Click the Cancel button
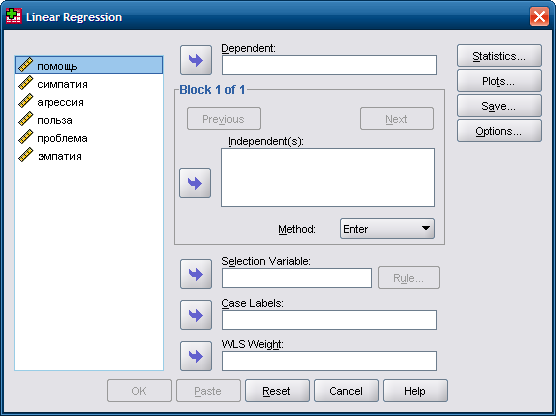 click(x=346, y=390)
